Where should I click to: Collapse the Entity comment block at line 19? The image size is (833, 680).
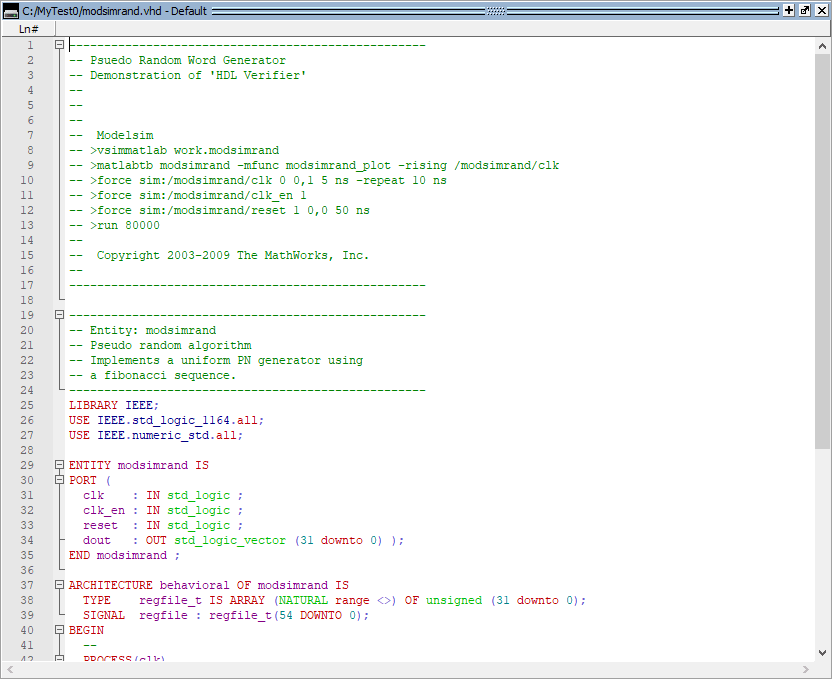pos(60,315)
